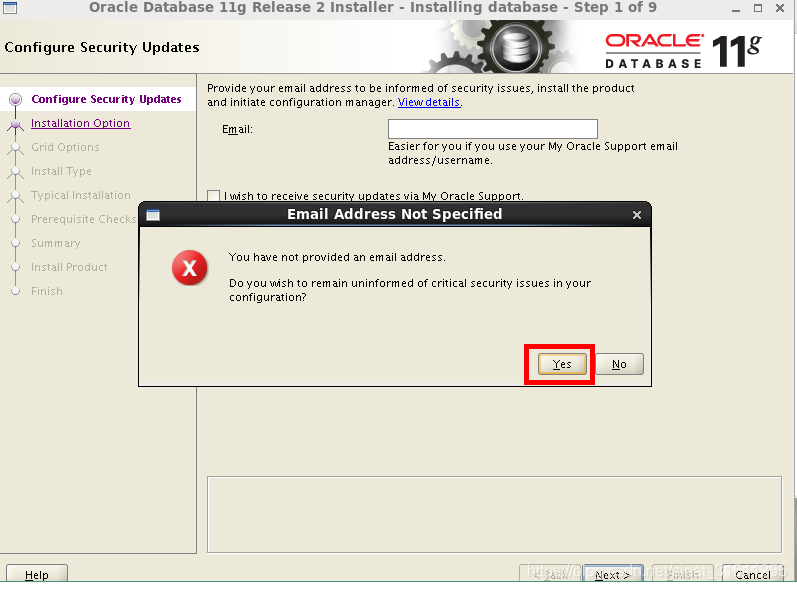Close the Email Address Not Specified dialog
The image size is (797, 590).
[637, 215]
